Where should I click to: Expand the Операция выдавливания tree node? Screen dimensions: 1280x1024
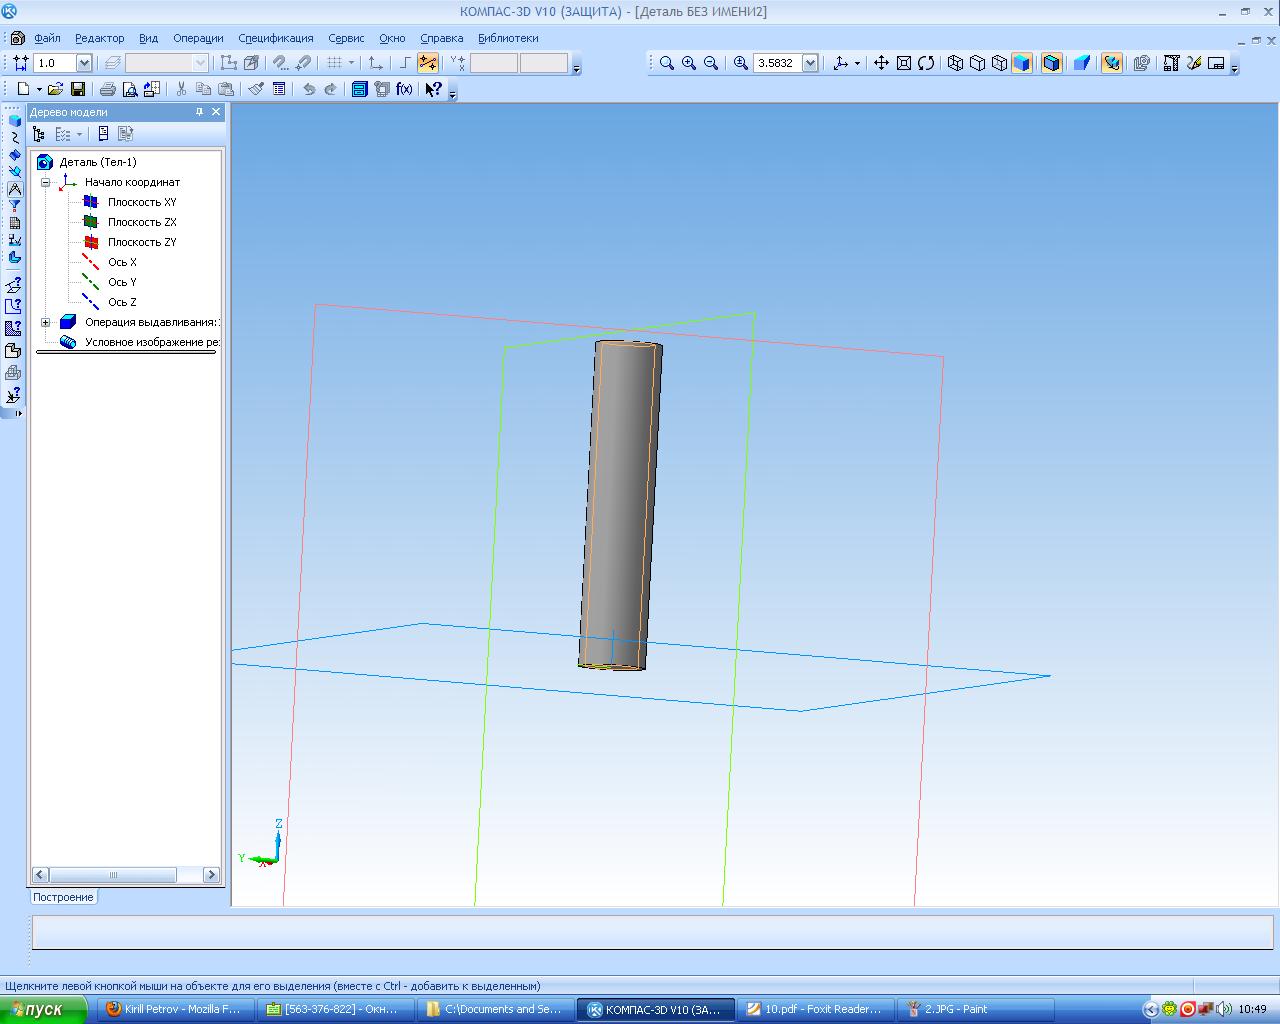(x=46, y=322)
